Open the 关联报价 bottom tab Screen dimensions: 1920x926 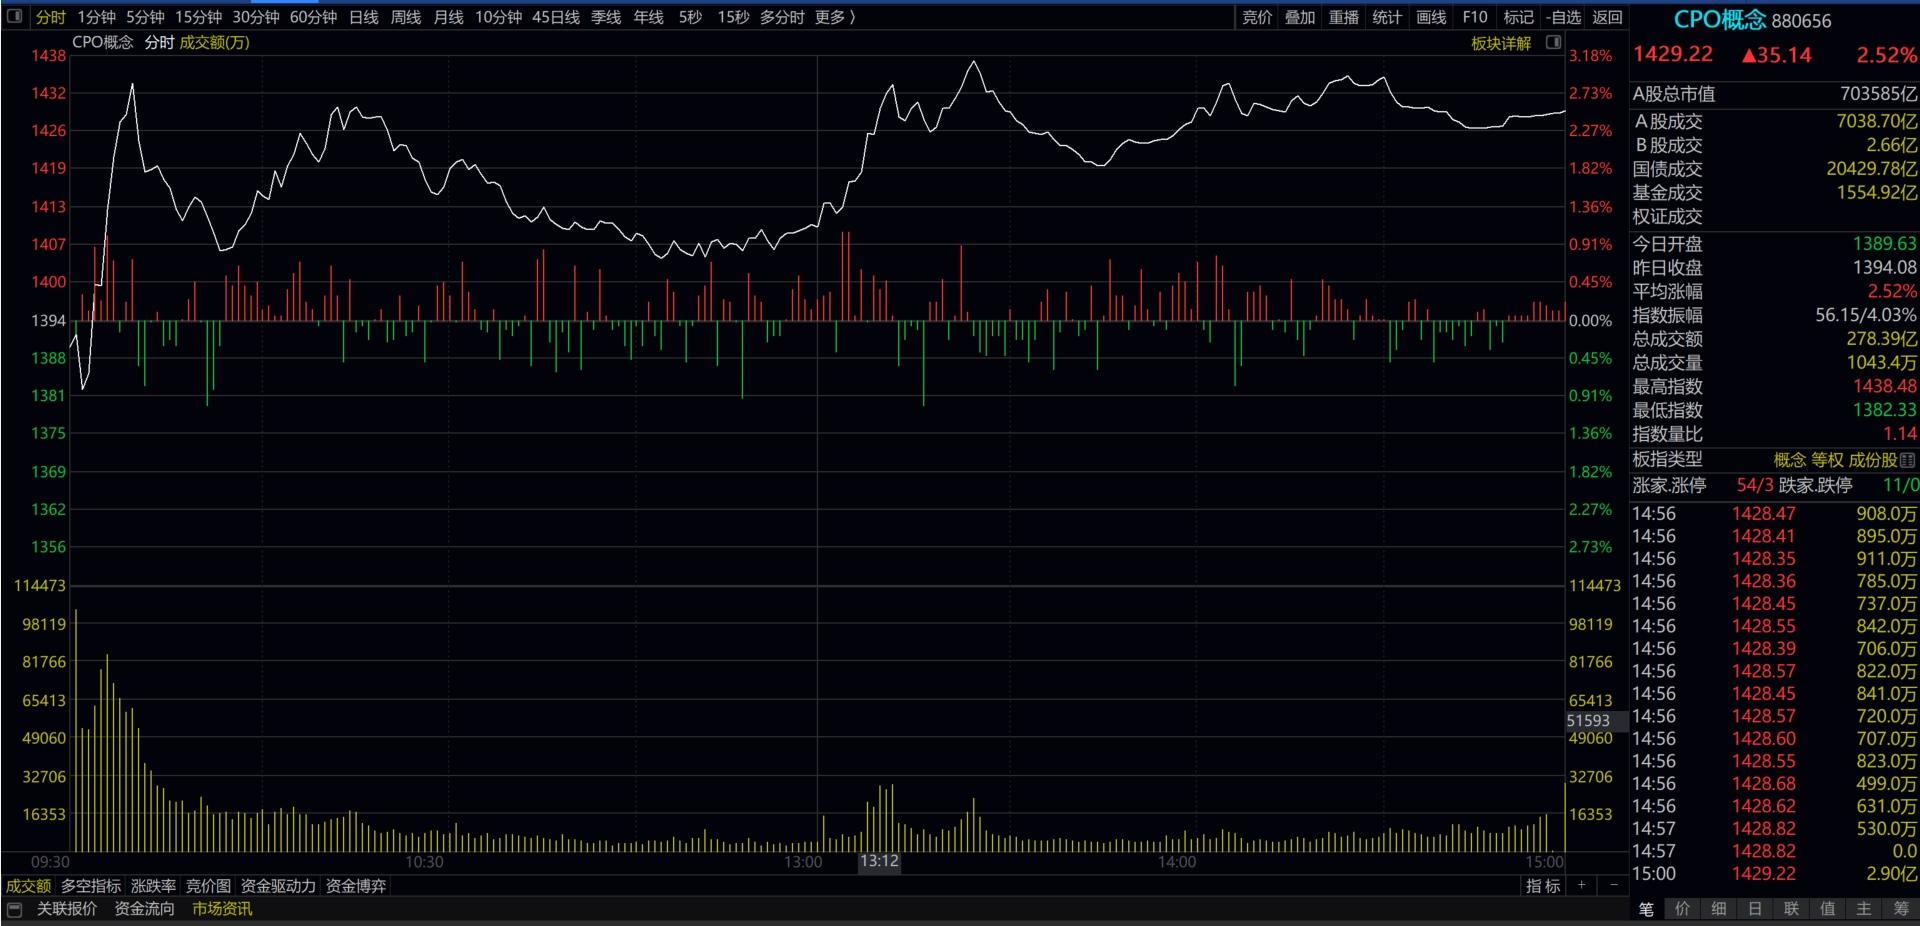(x=67, y=909)
